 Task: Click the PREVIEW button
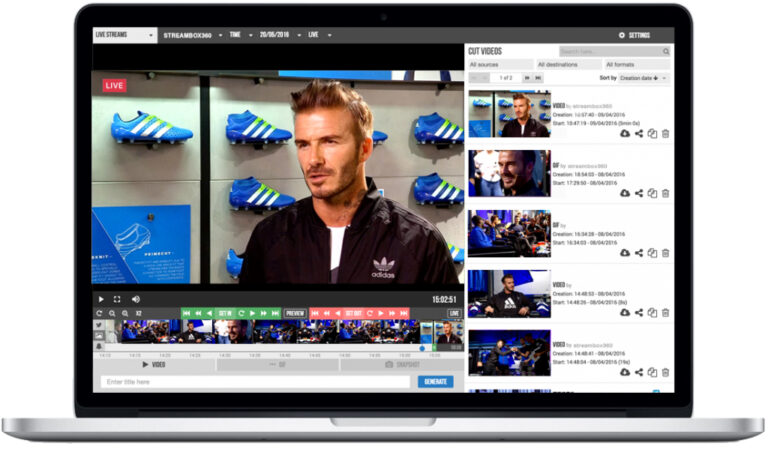click(x=295, y=313)
